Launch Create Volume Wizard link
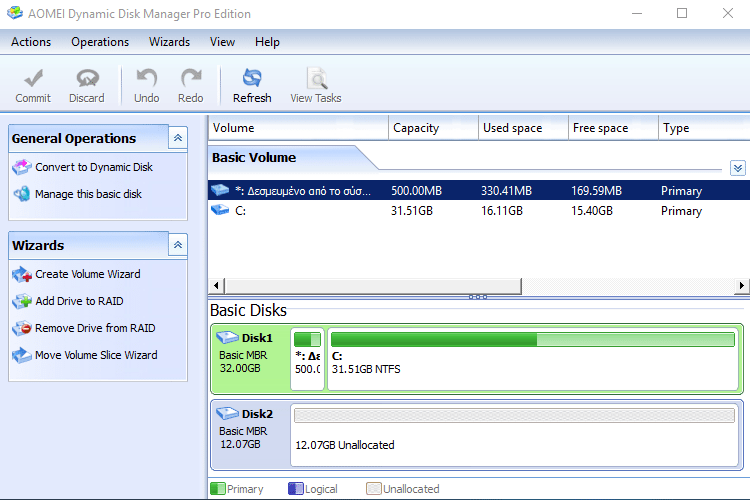This screenshot has width=750, height=500. pos(88,274)
